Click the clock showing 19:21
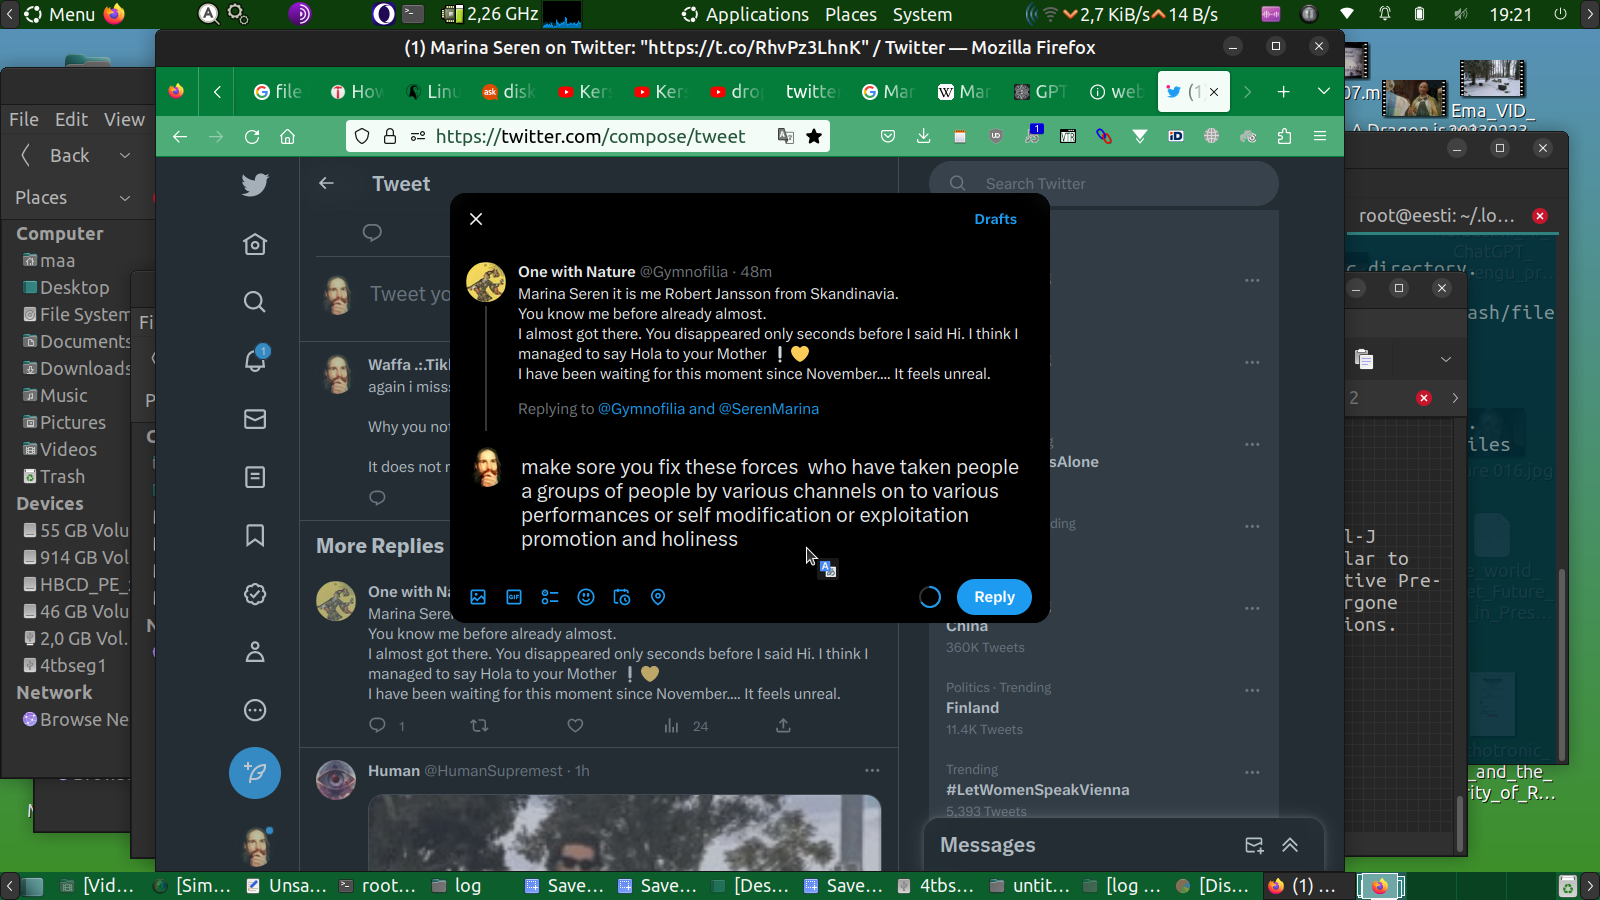 (x=1511, y=15)
